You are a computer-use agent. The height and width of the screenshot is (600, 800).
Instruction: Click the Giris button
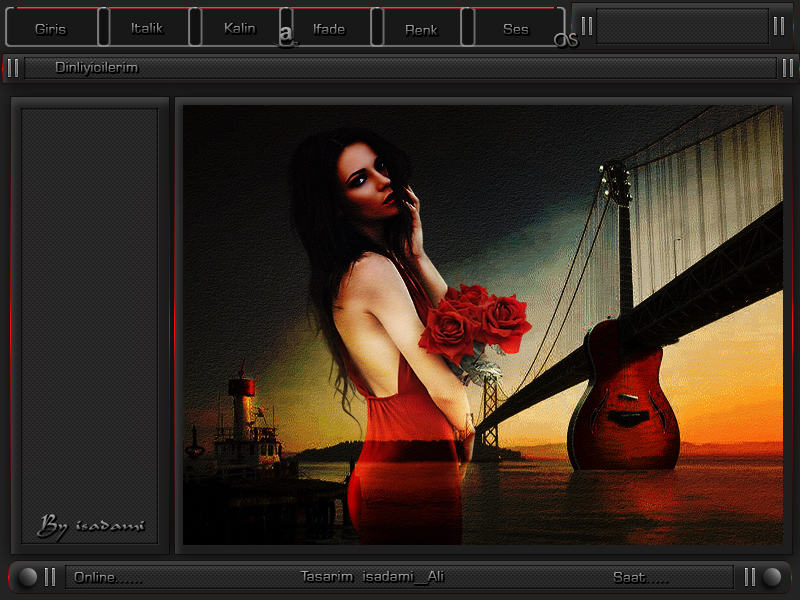[x=51, y=28]
